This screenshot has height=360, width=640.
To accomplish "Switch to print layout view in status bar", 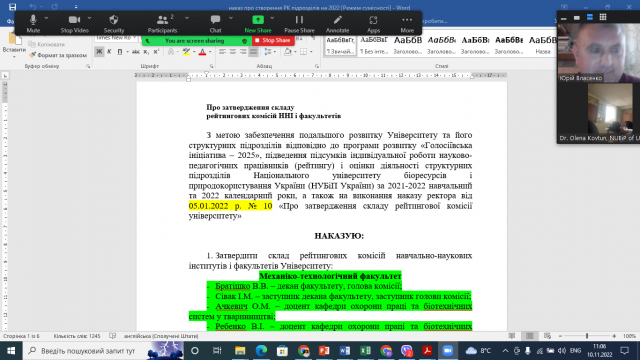I will [530, 336].
